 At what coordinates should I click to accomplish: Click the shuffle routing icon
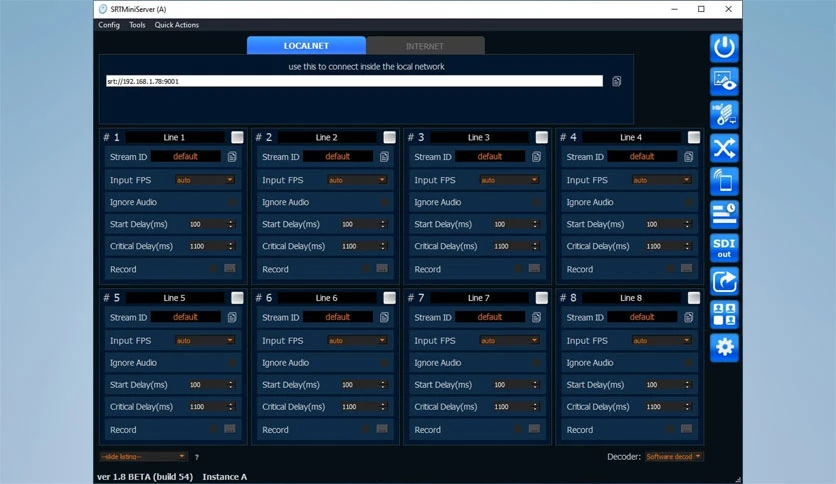click(724, 148)
